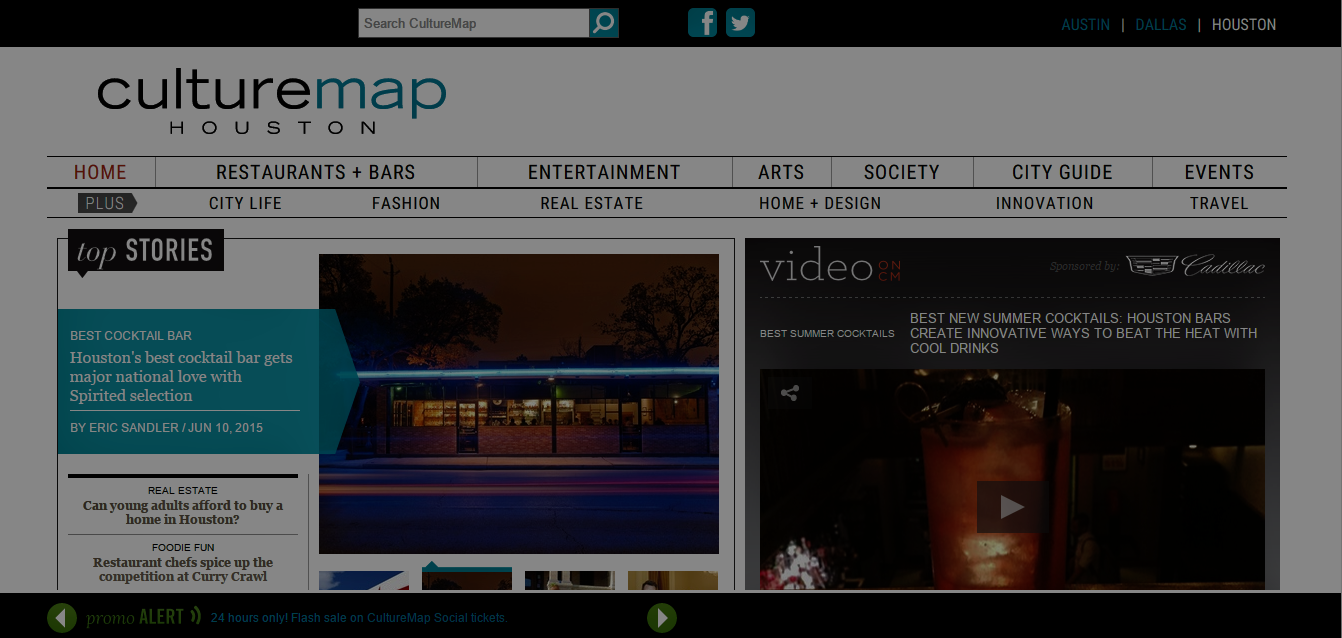Open the Flash sale promo alert link

tap(359, 618)
